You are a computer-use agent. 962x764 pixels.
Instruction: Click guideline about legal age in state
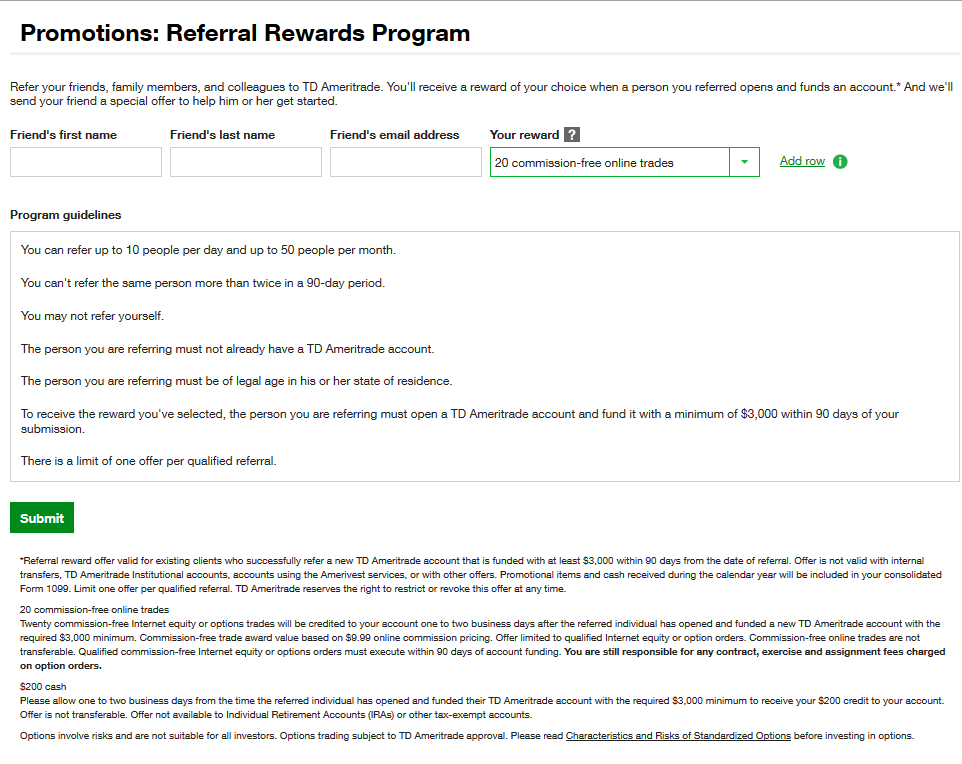236,381
